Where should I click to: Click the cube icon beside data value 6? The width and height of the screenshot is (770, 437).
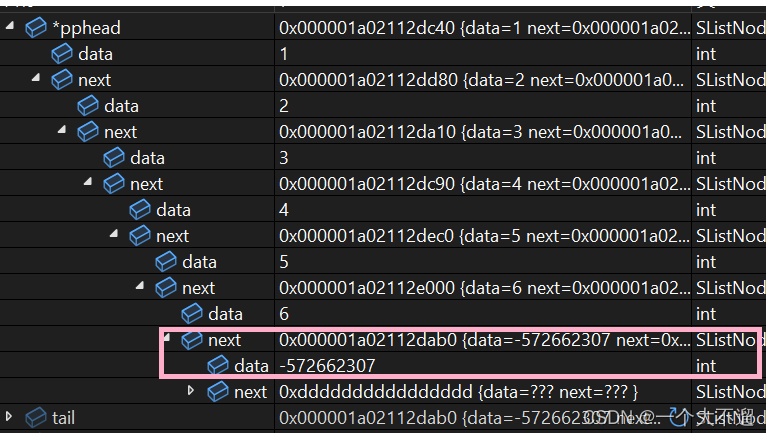point(192,314)
